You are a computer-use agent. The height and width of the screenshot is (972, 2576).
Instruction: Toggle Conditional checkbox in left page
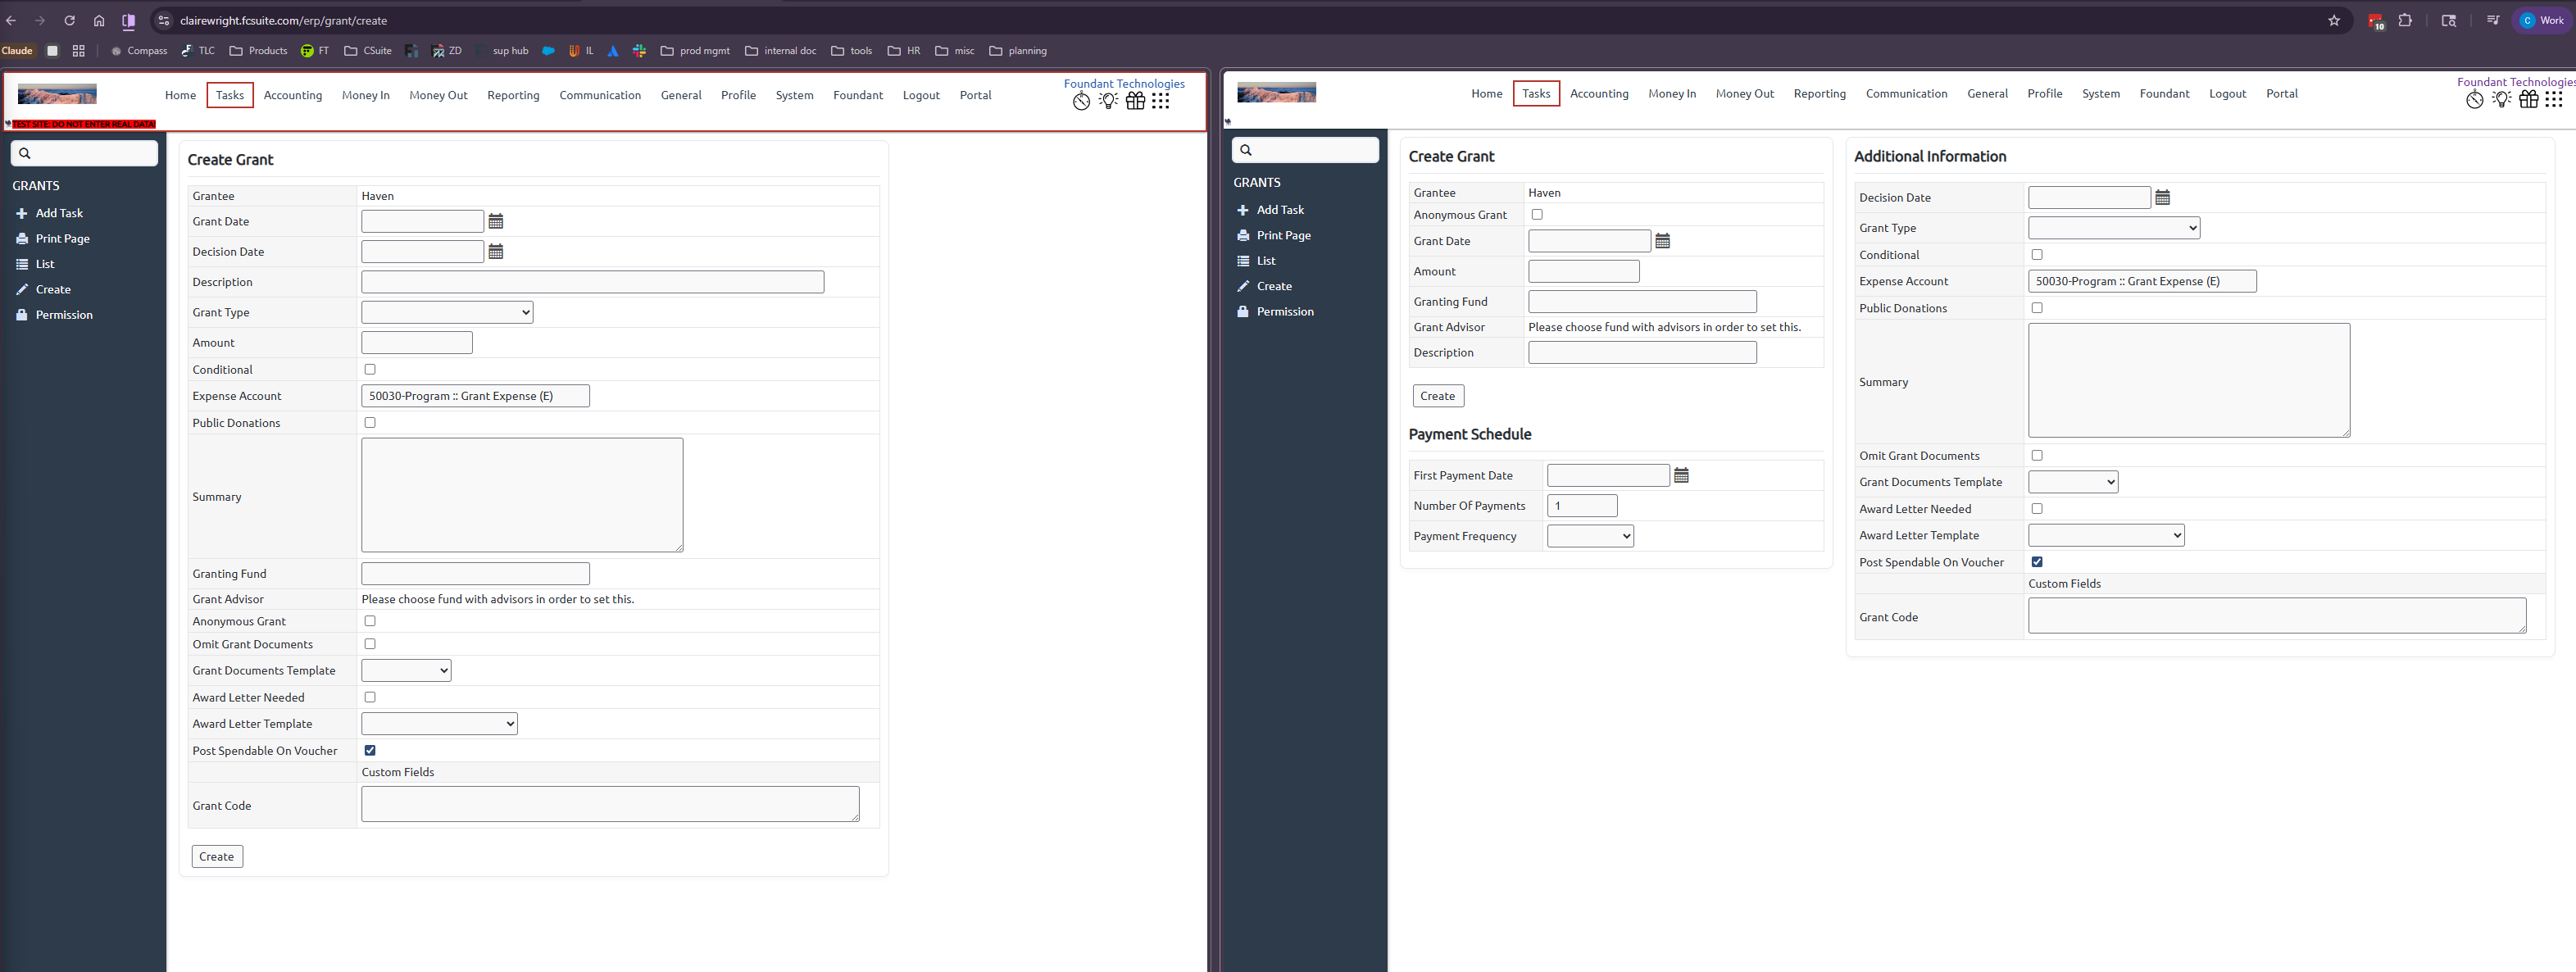[x=370, y=370]
